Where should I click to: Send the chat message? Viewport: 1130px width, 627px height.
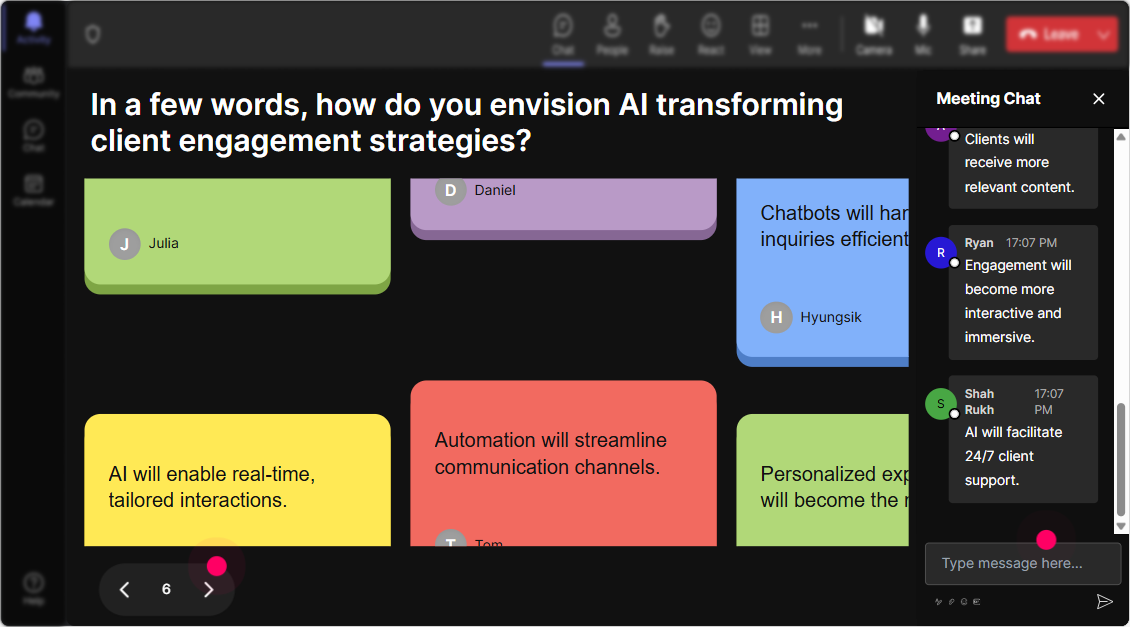pos(1104,602)
